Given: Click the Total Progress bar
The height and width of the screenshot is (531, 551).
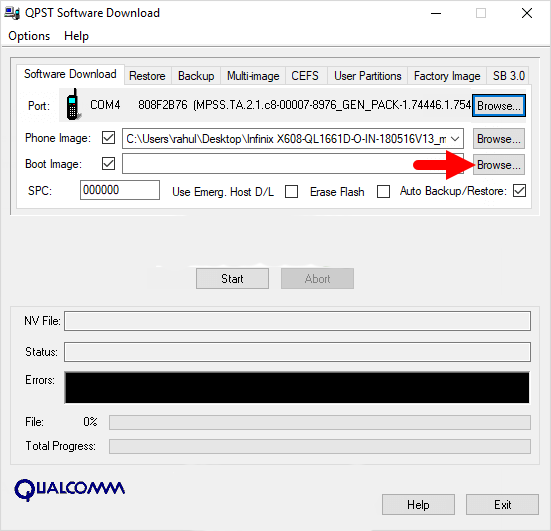Looking at the screenshot, I should (320, 446).
